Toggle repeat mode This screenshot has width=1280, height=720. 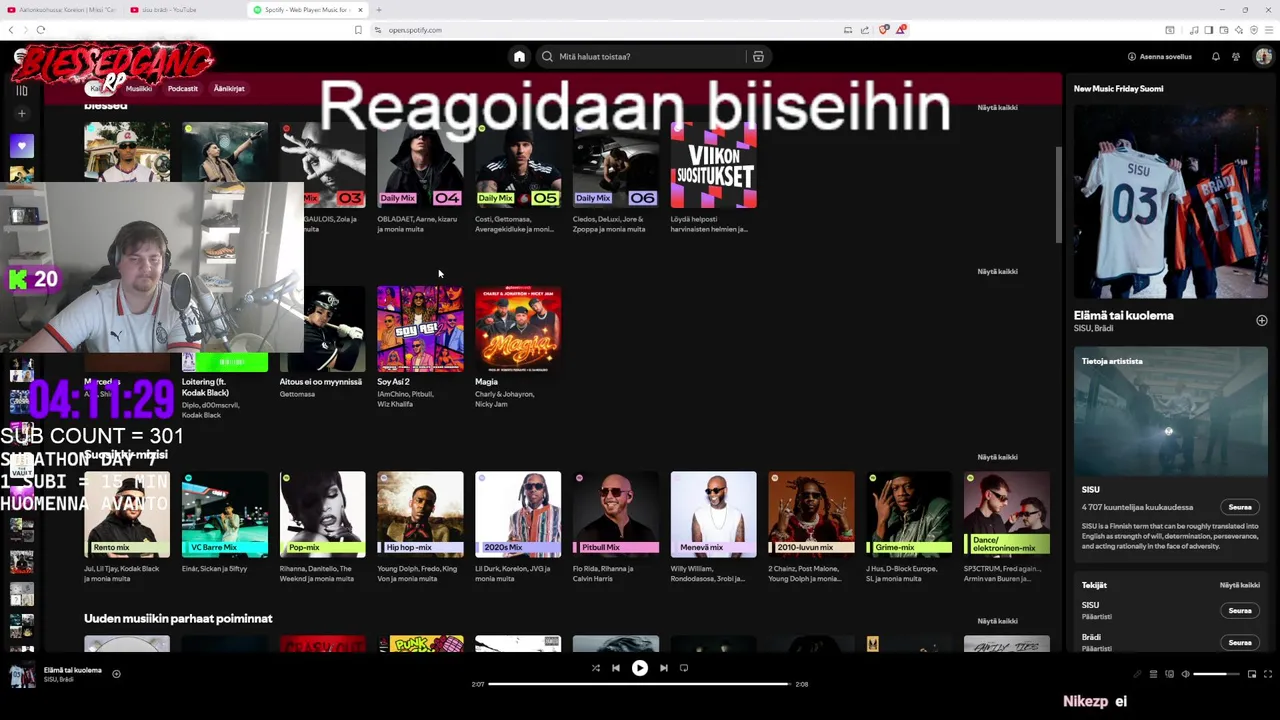tap(684, 668)
